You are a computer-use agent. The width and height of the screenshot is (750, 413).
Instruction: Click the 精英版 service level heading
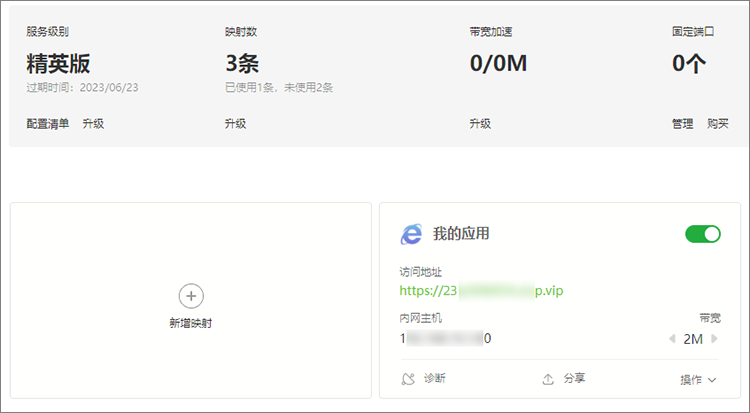coord(58,65)
